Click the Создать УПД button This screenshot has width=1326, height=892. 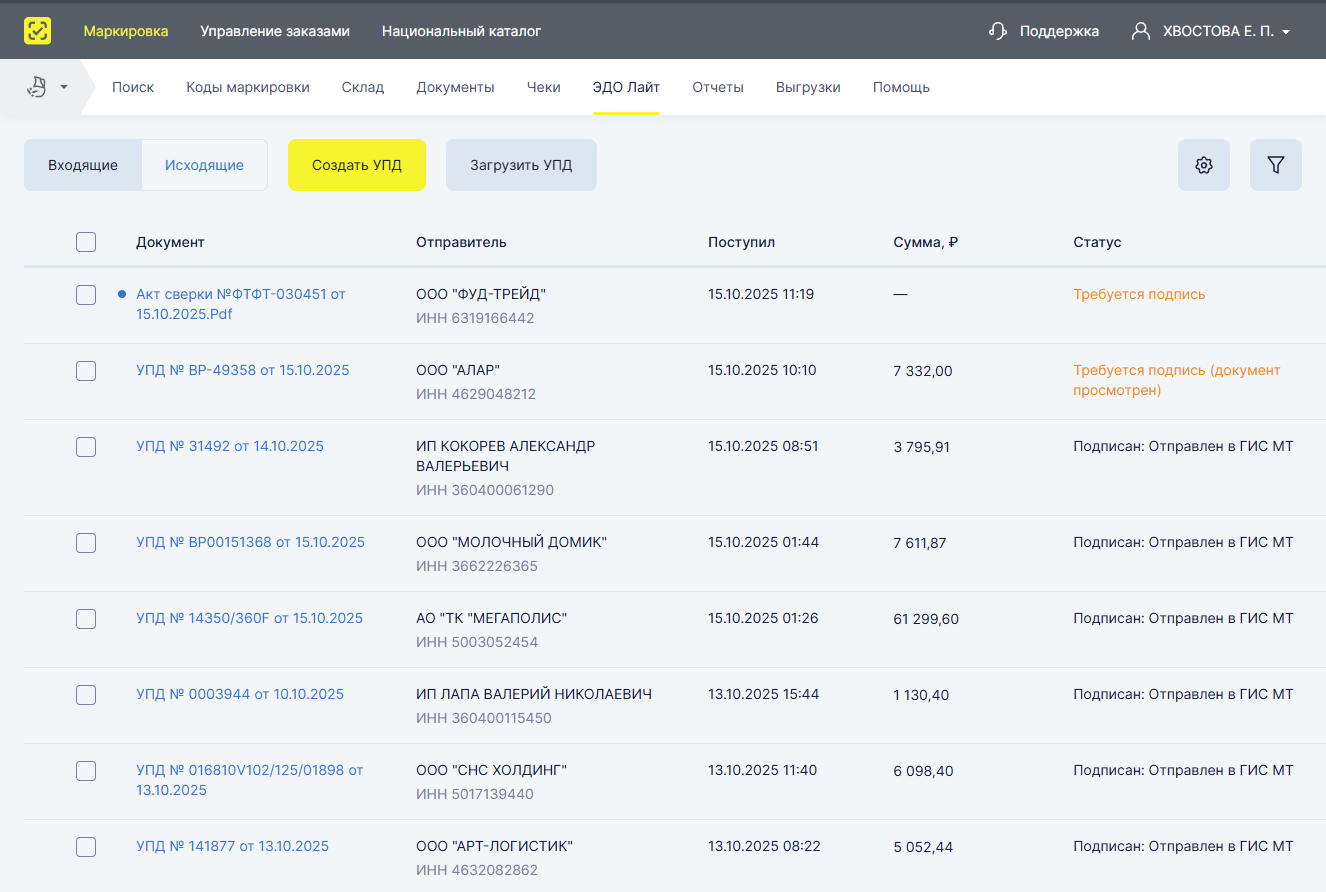[x=357, y=165]
